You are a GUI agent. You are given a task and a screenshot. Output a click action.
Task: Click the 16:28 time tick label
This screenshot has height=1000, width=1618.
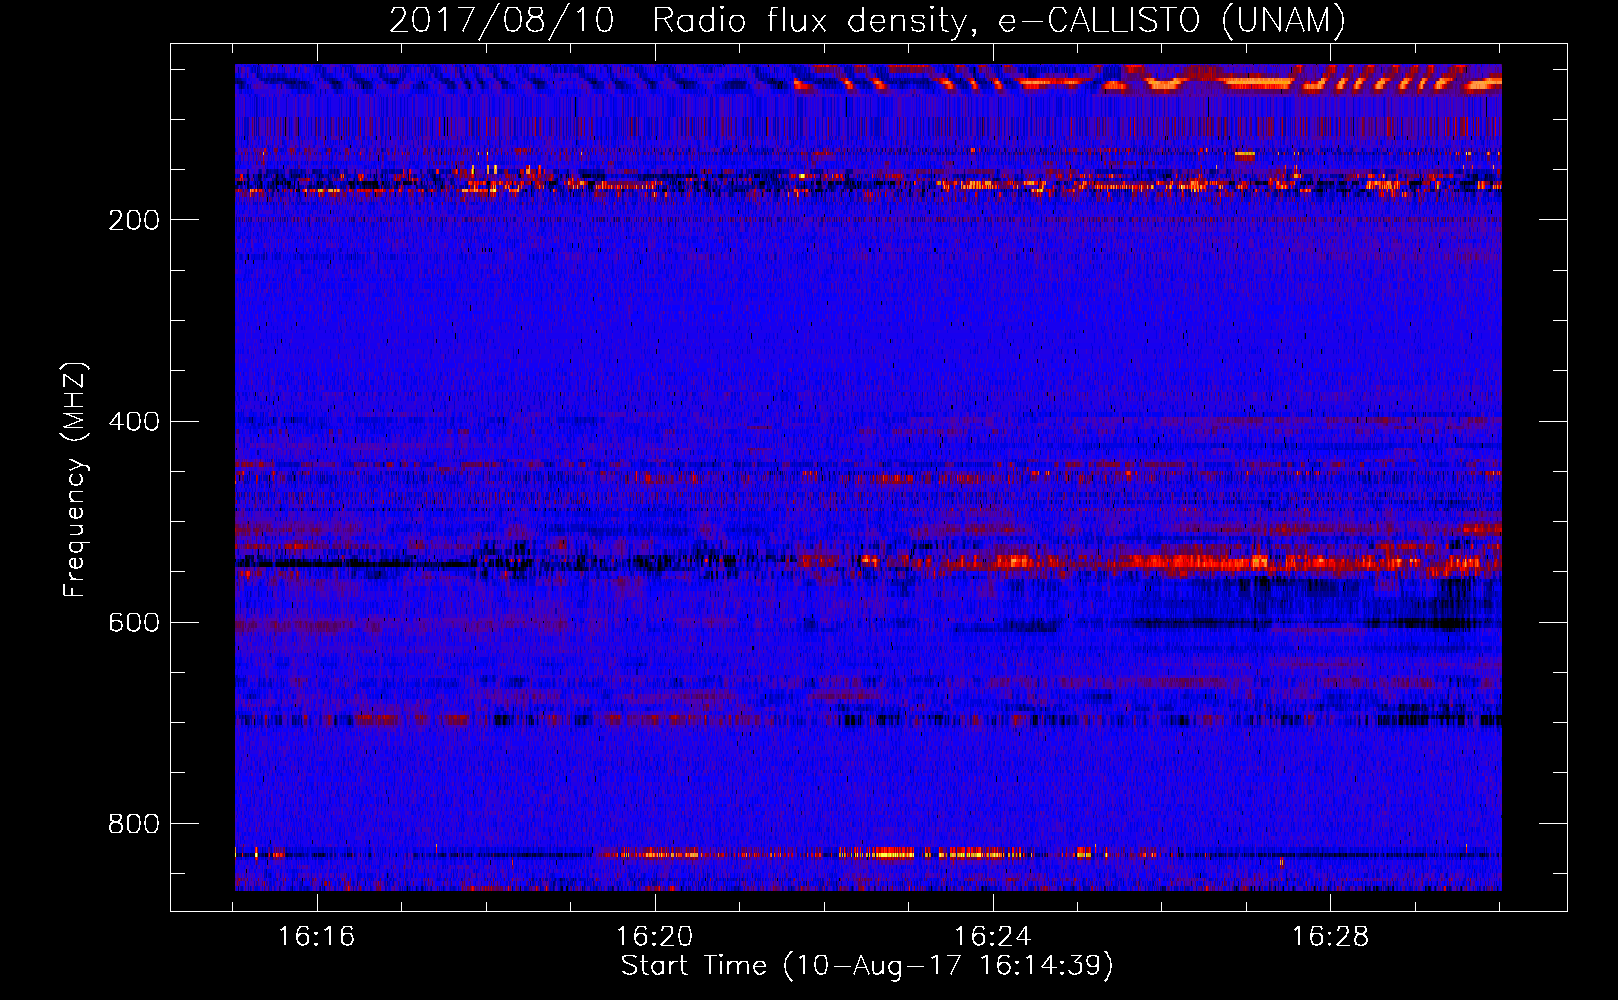pyautogui.click(x=1331, y=937)
